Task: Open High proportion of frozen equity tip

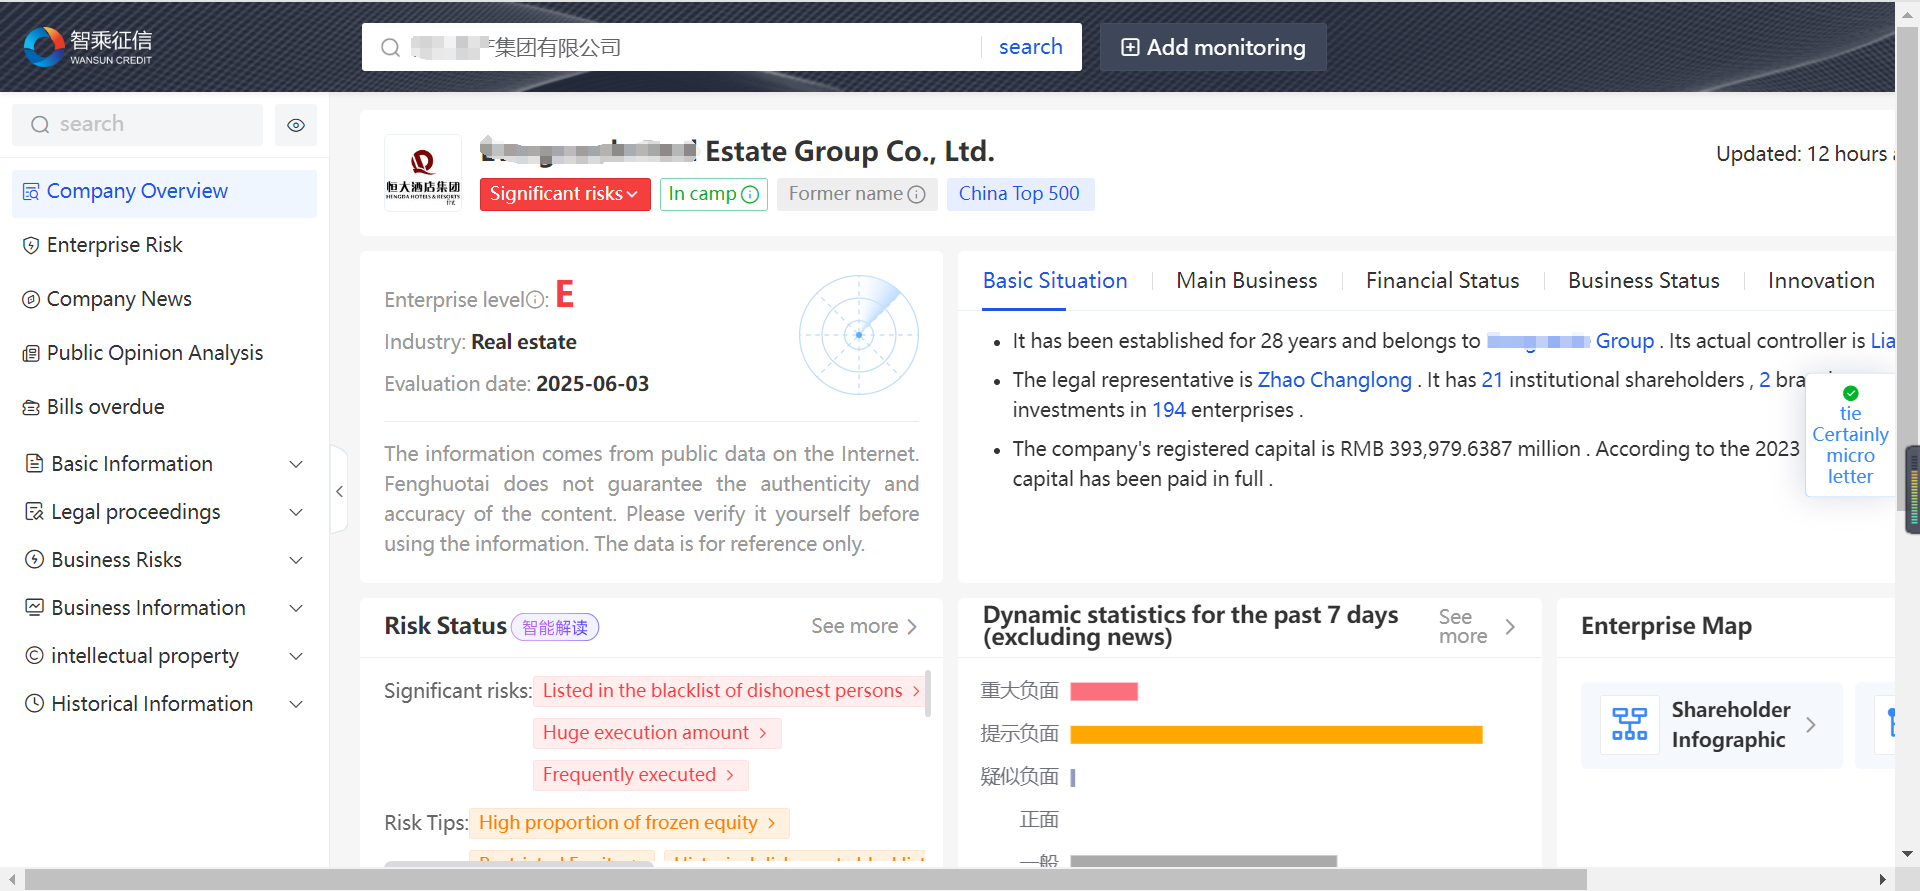Action: (629, 823)
